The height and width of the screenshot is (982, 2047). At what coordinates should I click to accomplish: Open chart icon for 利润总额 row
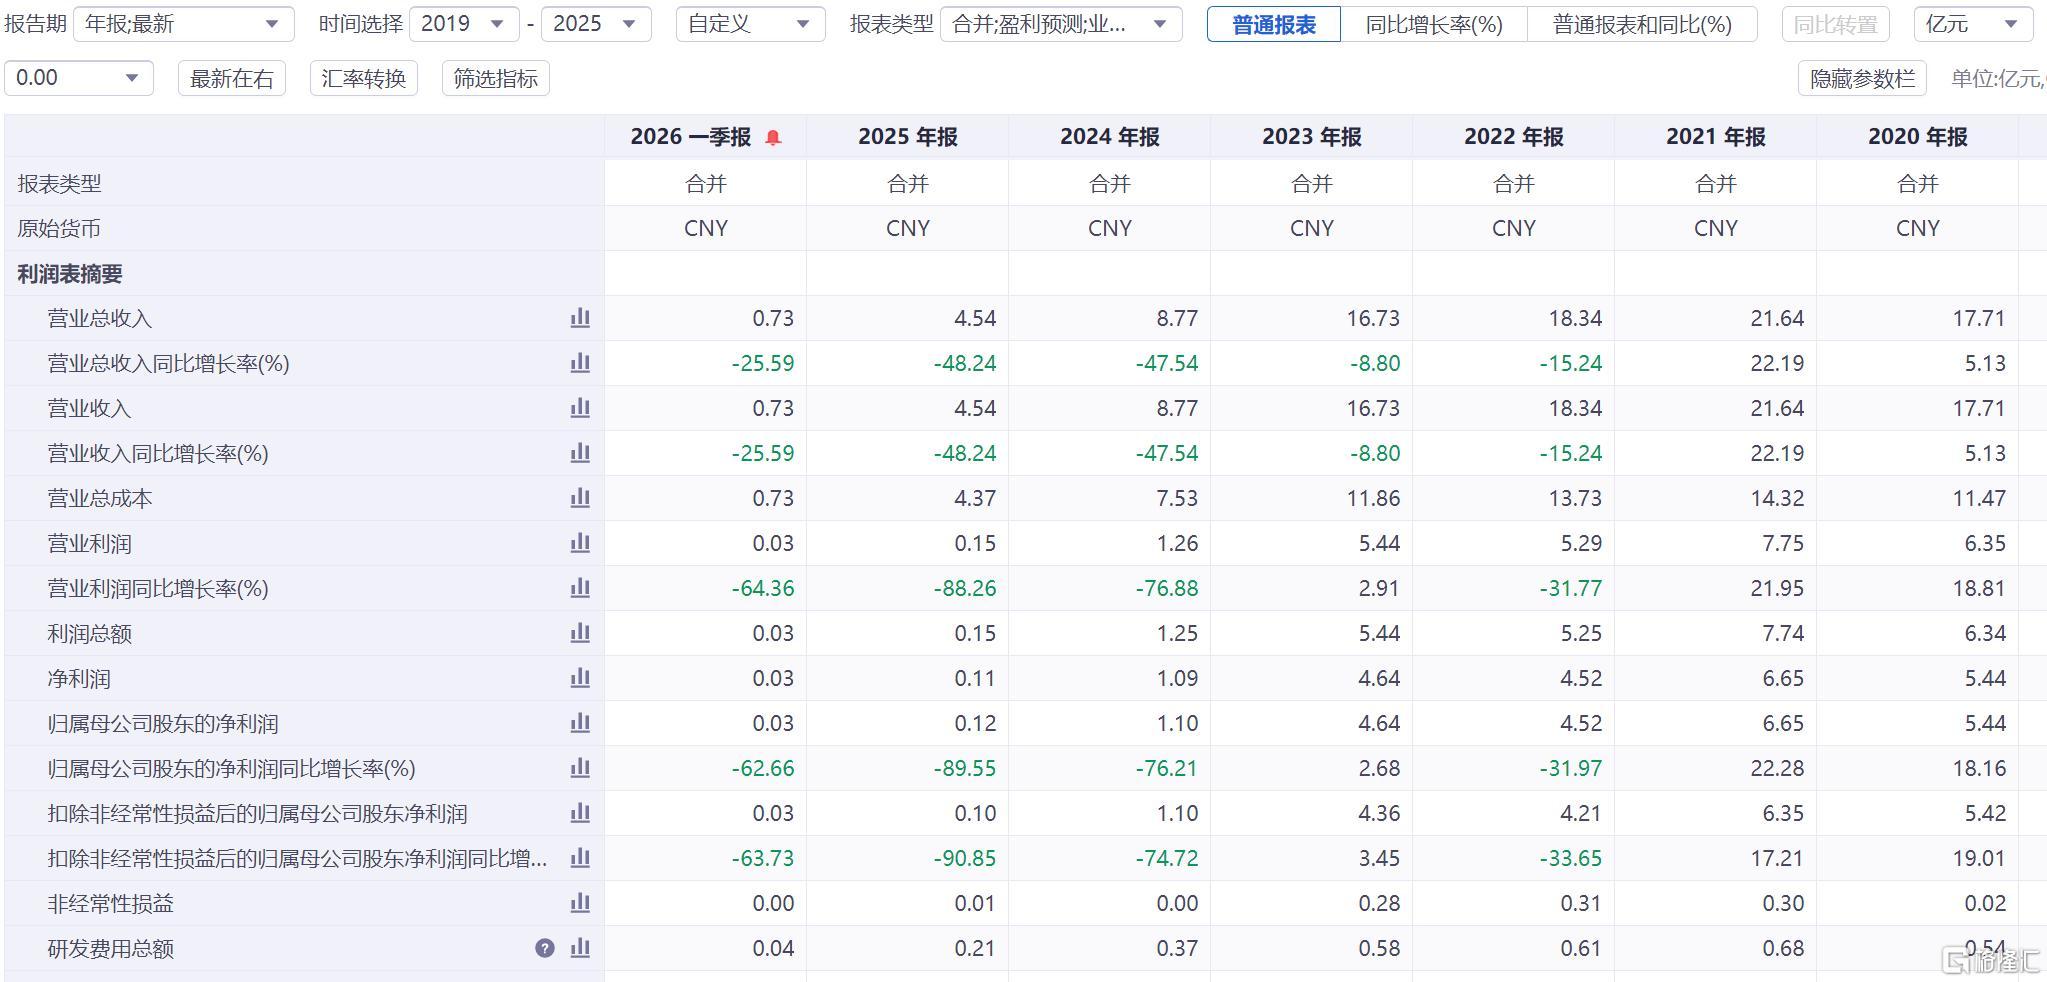(x=580, y=633)
